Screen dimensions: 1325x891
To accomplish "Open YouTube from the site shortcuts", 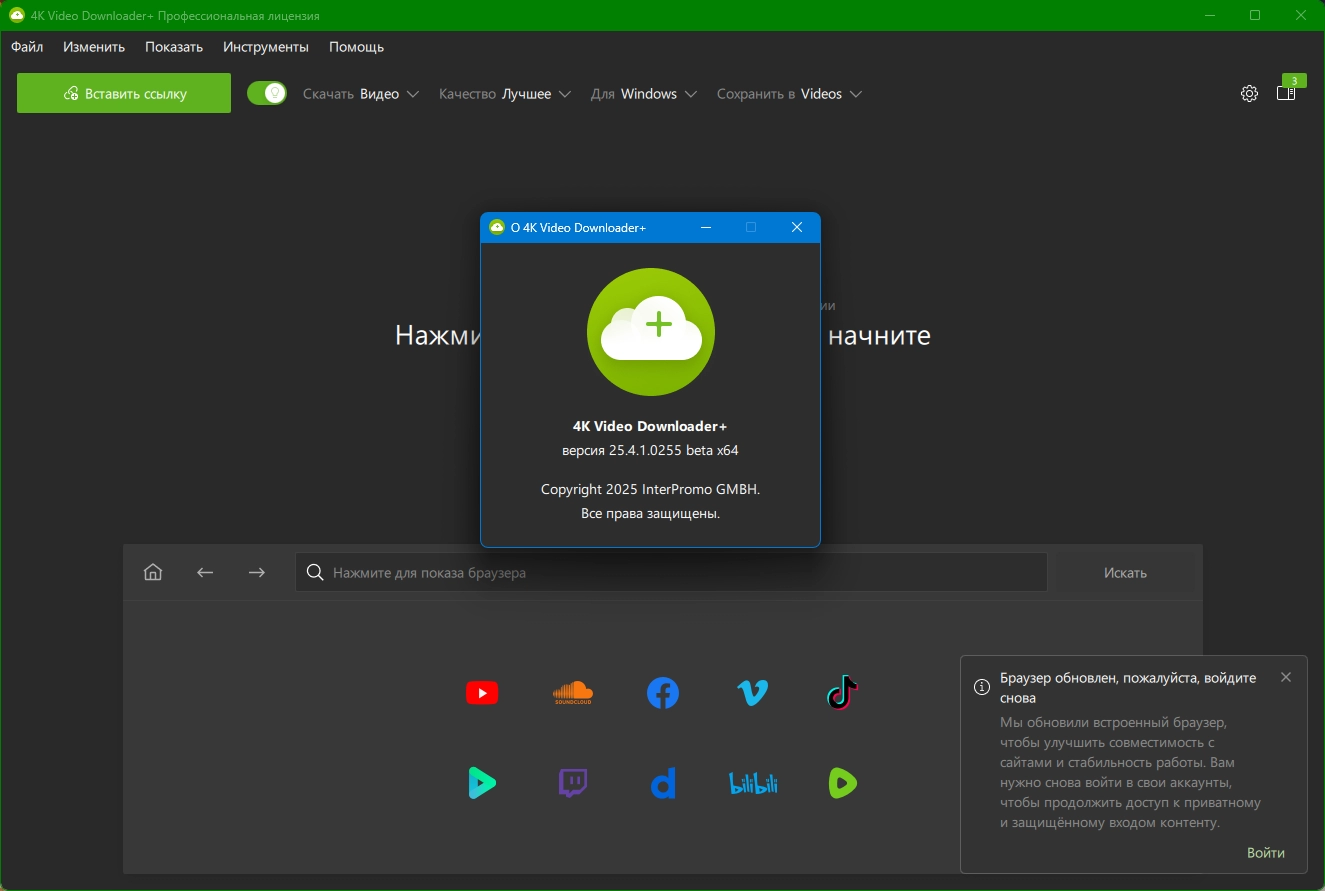I will click(x=482, y=693).
